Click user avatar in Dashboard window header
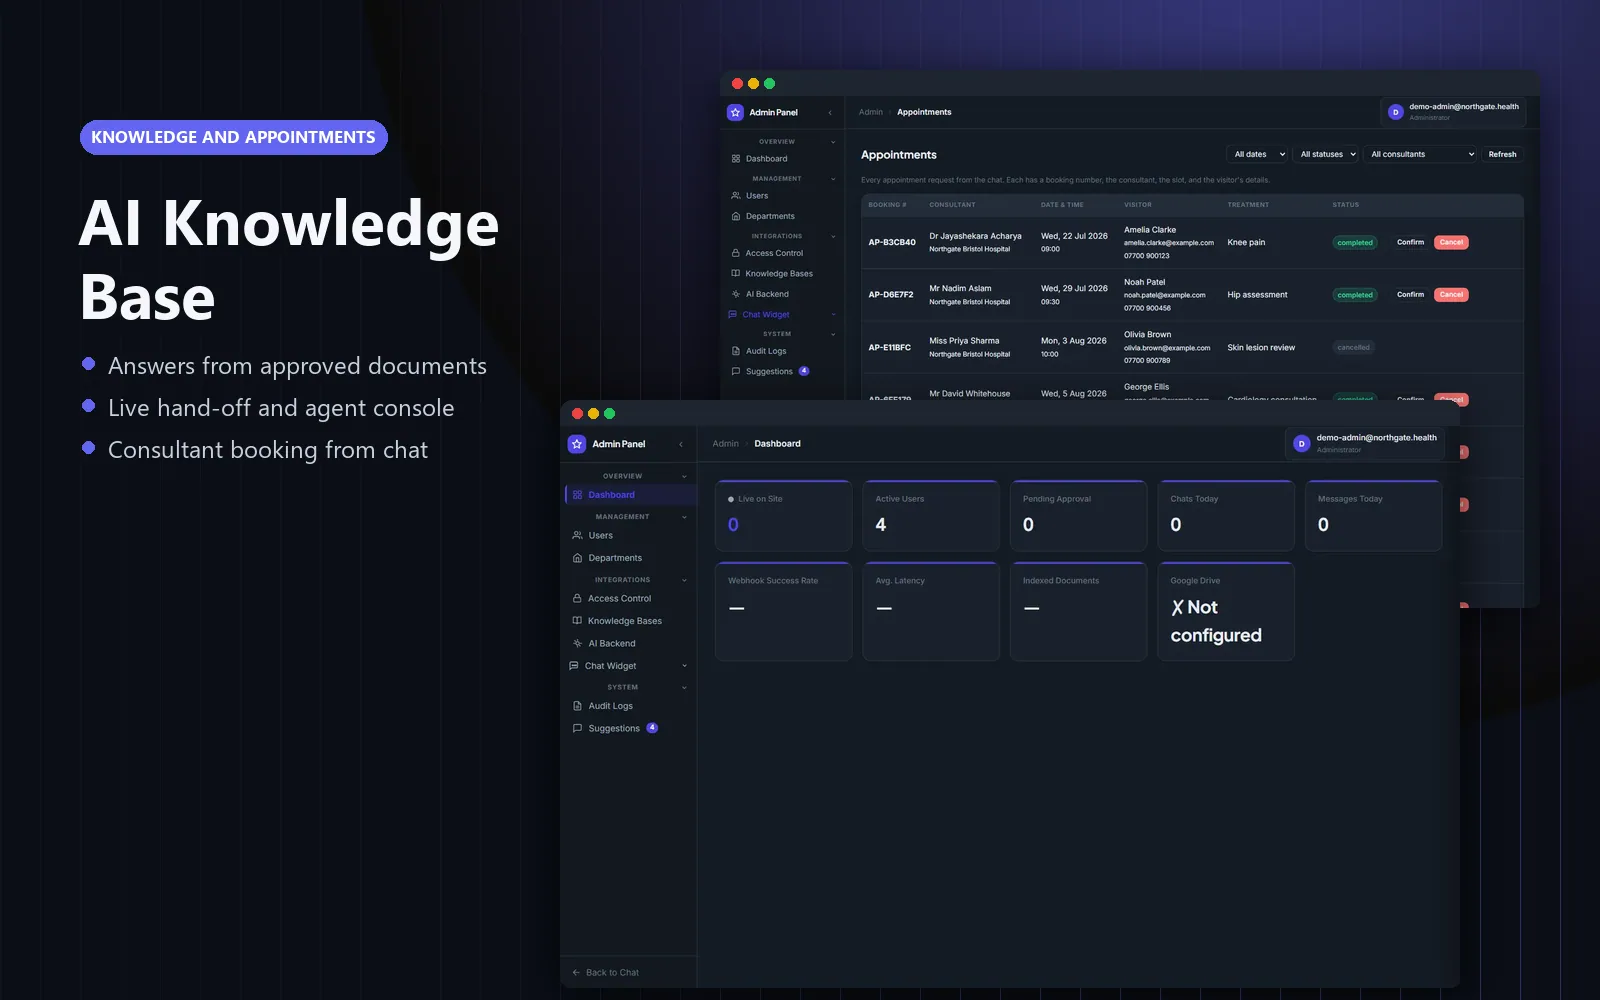The width and height of the screenshot is (1600, 1000). point(1301,444)
